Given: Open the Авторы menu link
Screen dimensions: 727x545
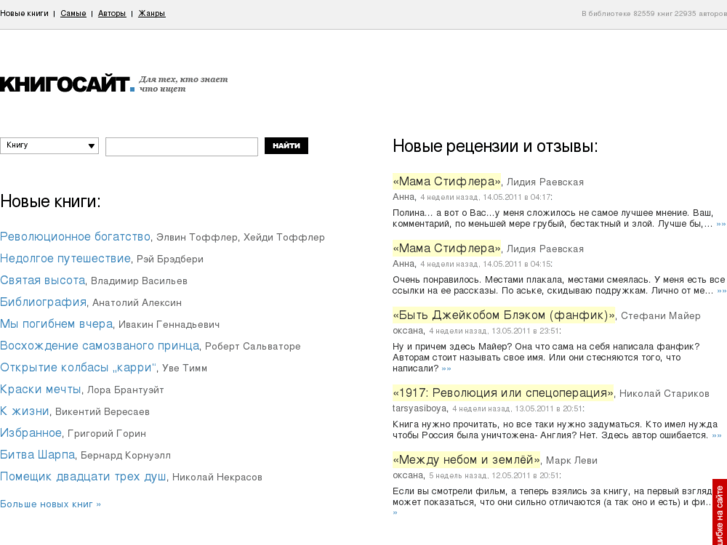Looking at the screenshot, I should click(x=112, y=13).
